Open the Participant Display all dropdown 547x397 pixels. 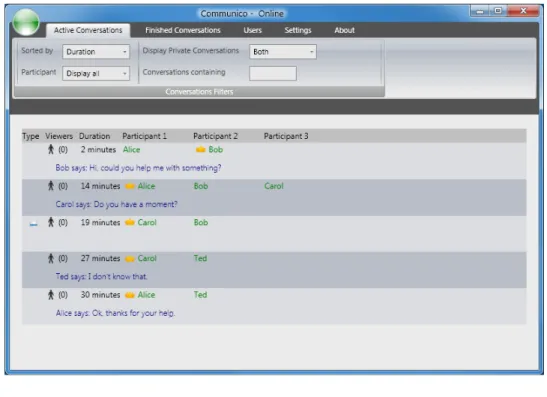96,73
